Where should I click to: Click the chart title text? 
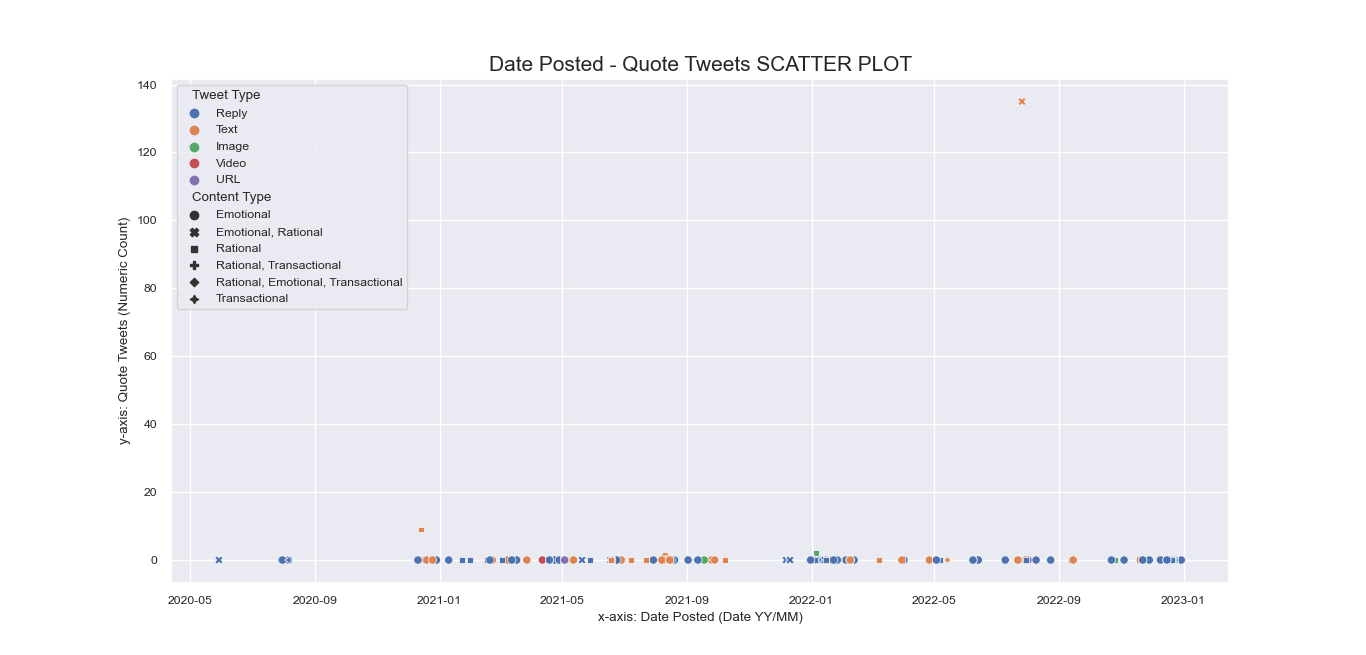click(700, 64)
